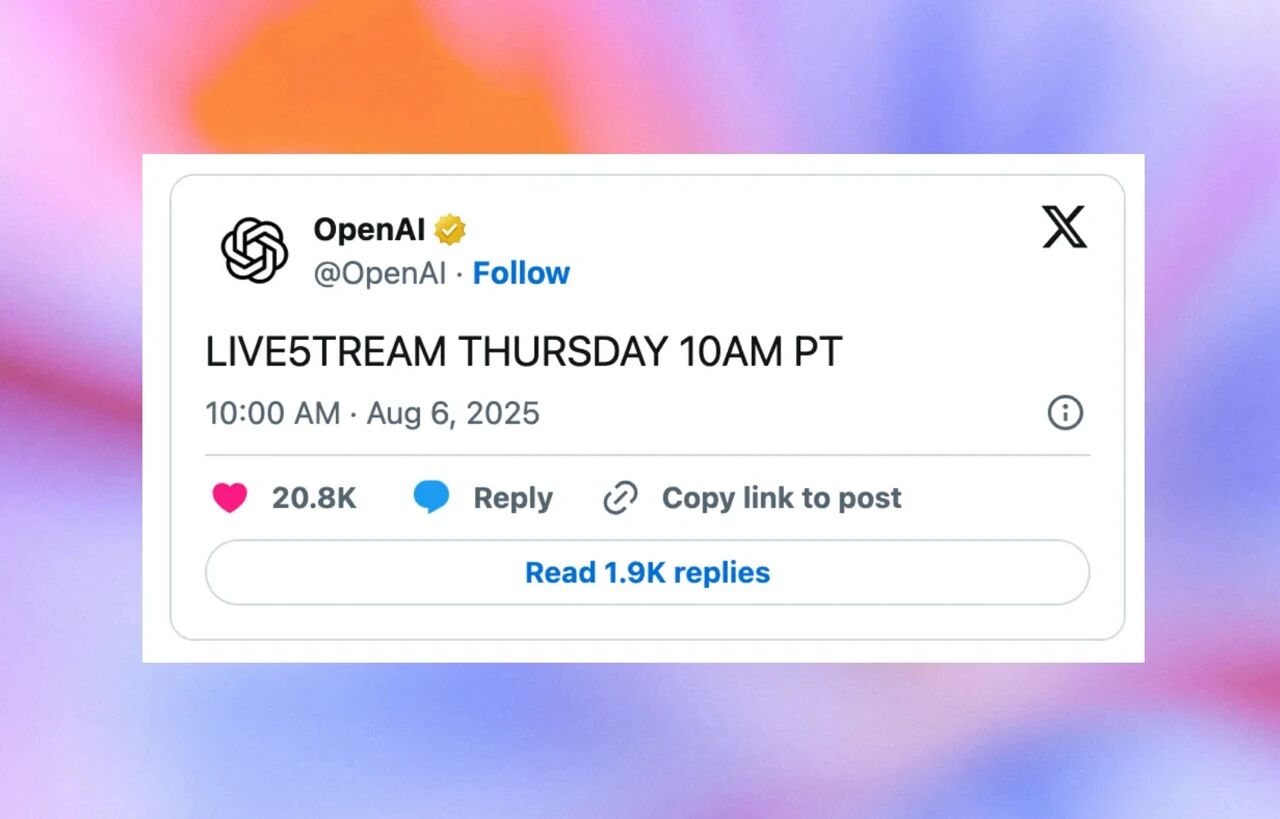Click the circled info icon
Screen dimensions: 1280x819
[x=1065, y=412]
